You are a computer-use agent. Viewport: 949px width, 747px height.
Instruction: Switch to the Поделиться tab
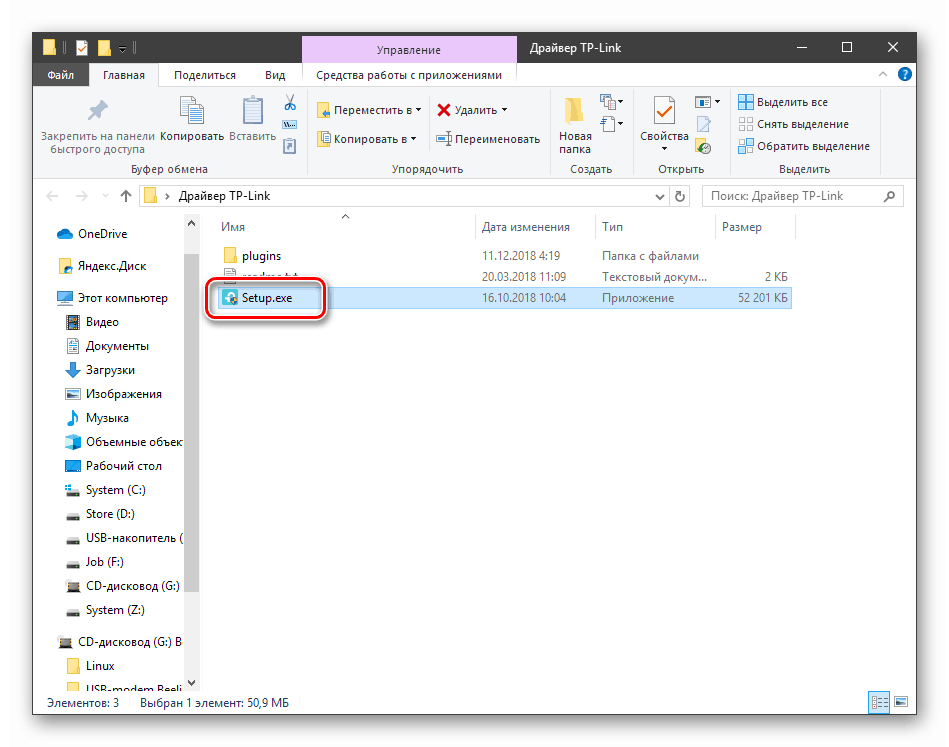(x=205, y=75)
